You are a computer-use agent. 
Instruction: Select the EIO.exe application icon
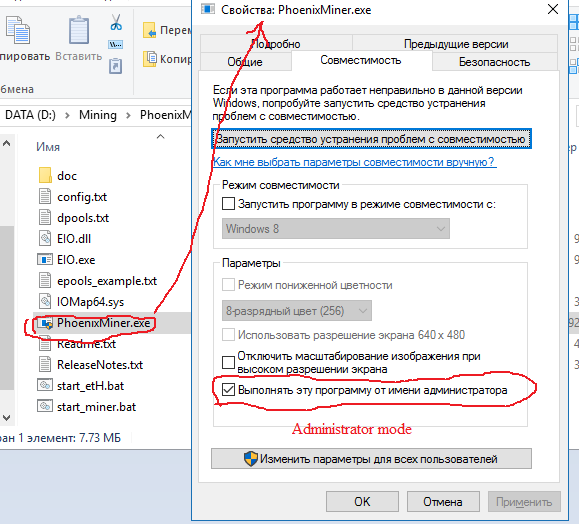point(45,260)
